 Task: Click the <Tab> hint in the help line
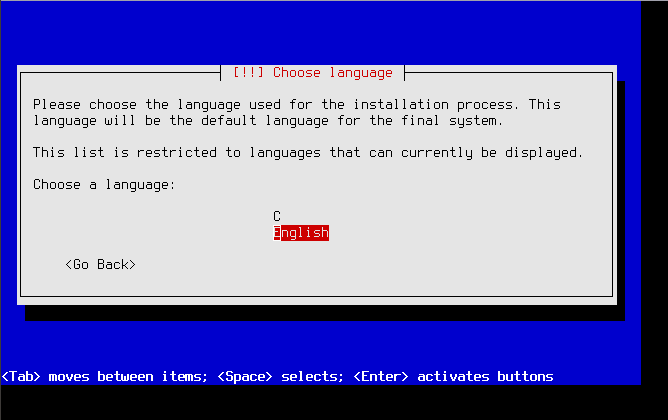click(x=21, y=377)
